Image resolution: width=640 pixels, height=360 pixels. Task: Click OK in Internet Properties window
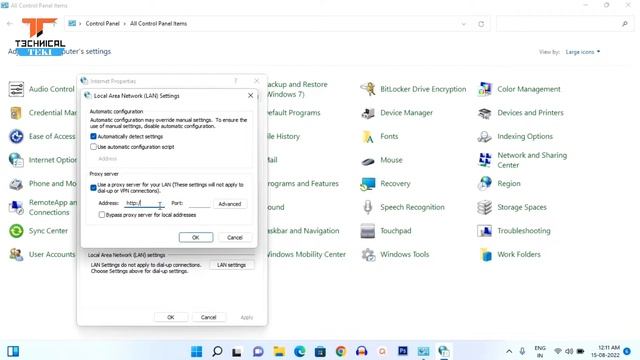pyautogui.click(x=171, y=317)
